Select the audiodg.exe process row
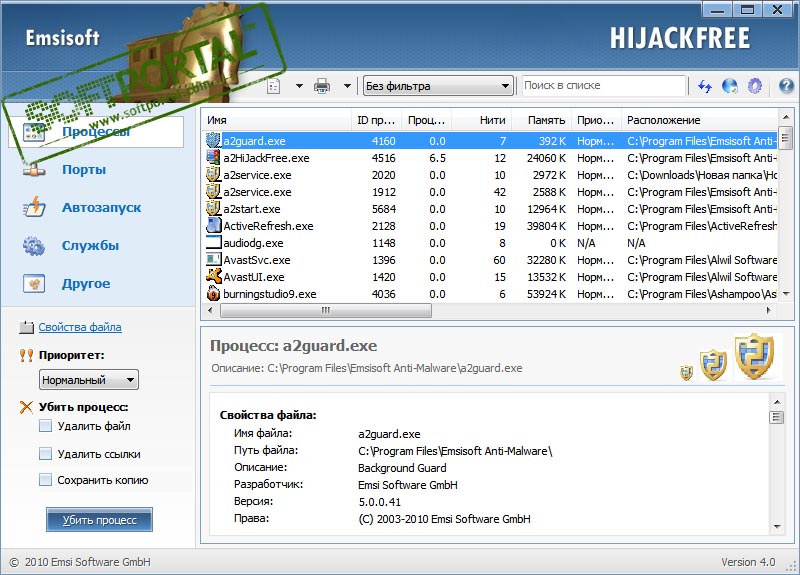This screenshot has height=575, width=800. pos(490,243)
